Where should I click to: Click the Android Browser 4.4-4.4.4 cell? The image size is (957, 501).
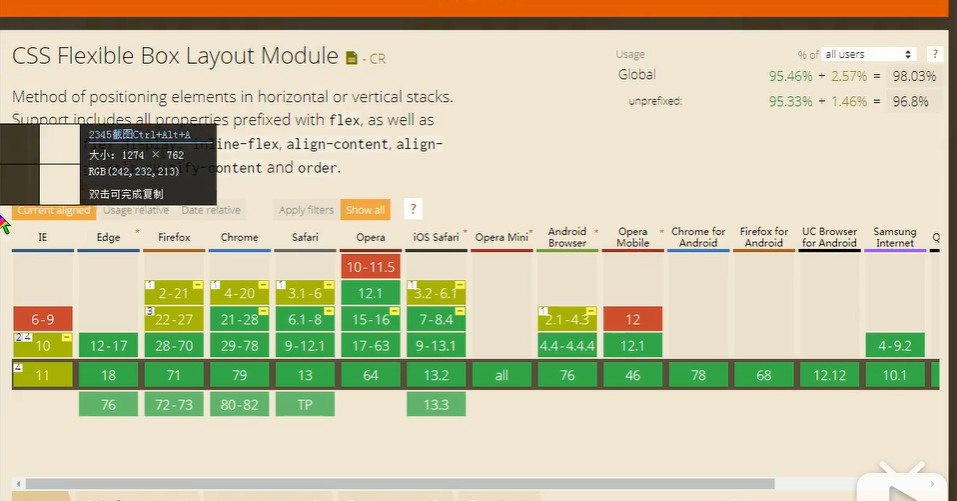pos(567,345)
